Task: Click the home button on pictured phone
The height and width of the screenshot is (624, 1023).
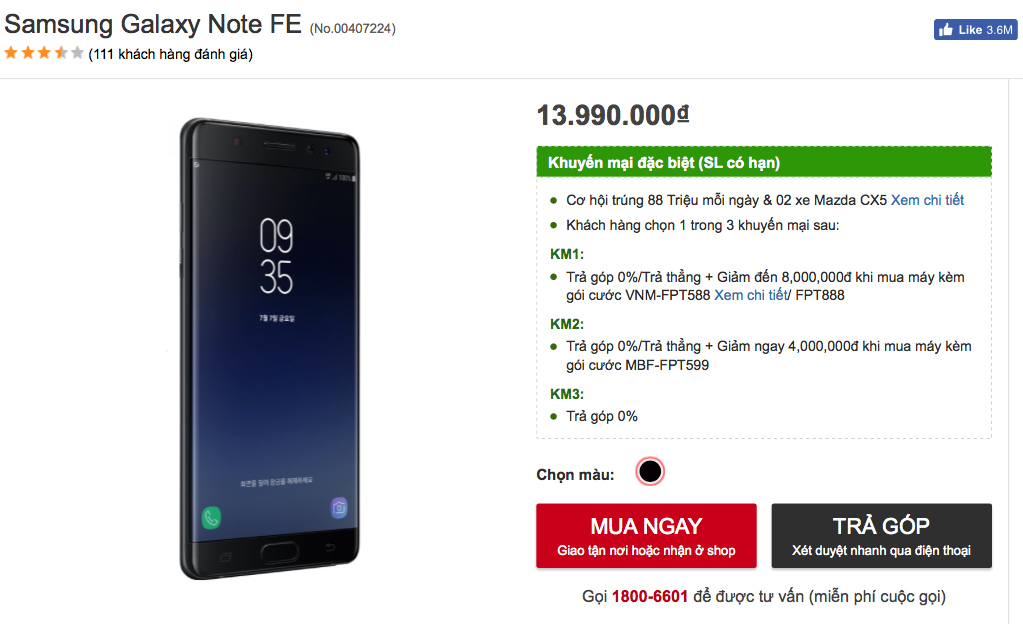Action: [x=278, y=553]
